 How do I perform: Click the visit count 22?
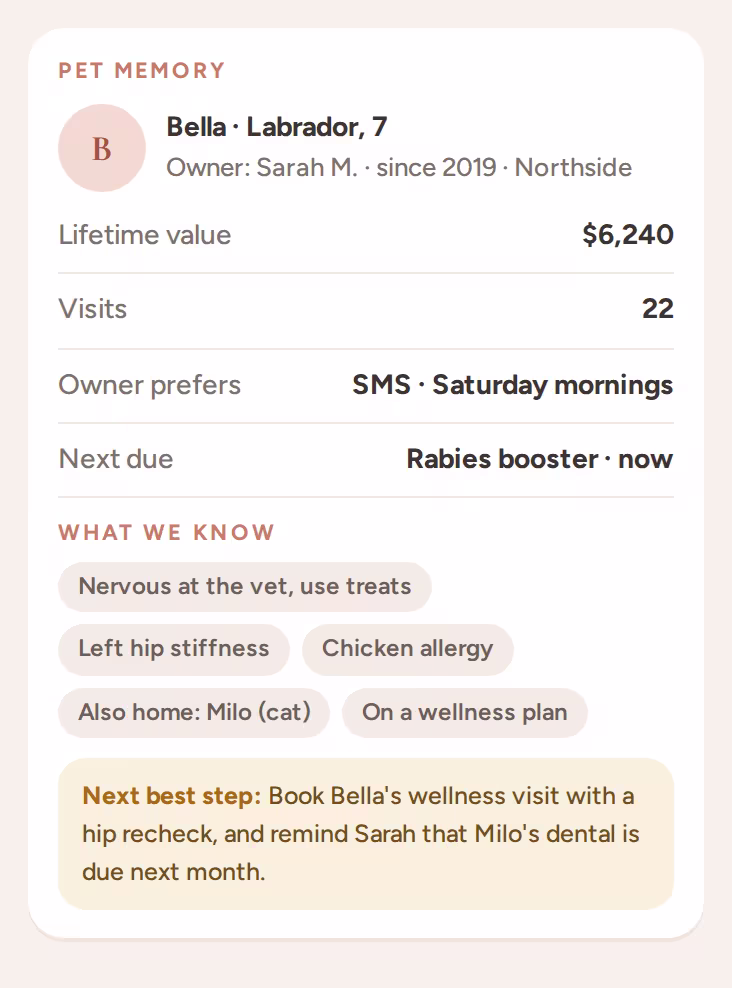[658, 309]
